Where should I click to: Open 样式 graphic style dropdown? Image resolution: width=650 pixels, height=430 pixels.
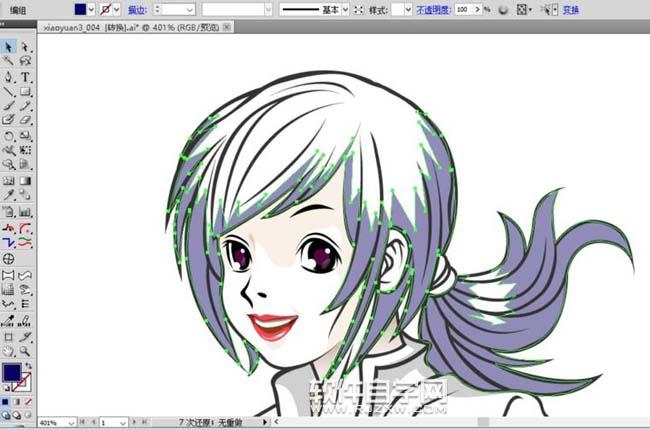click(x=408, y=10)
